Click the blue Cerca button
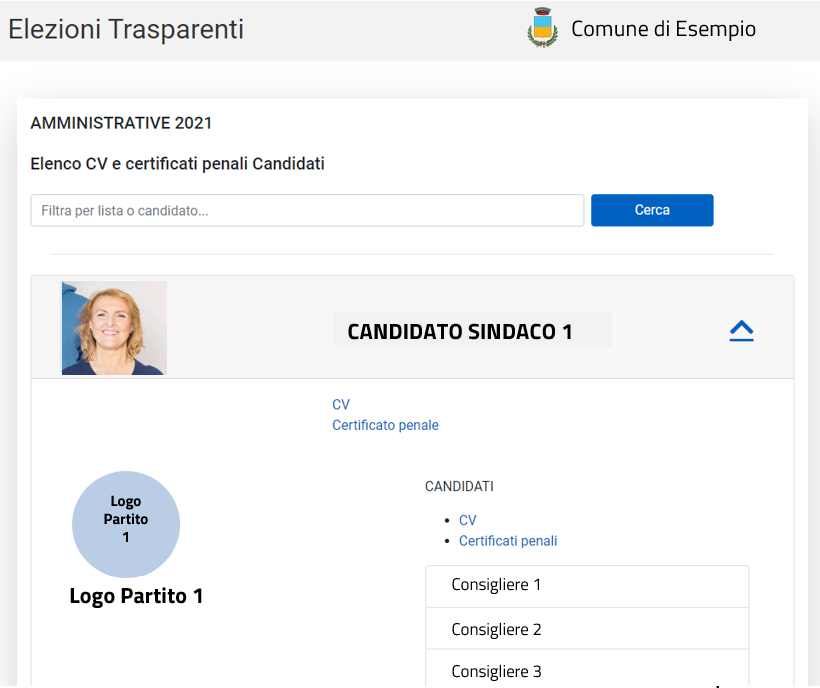820x688 pixels. pos(652,210)
